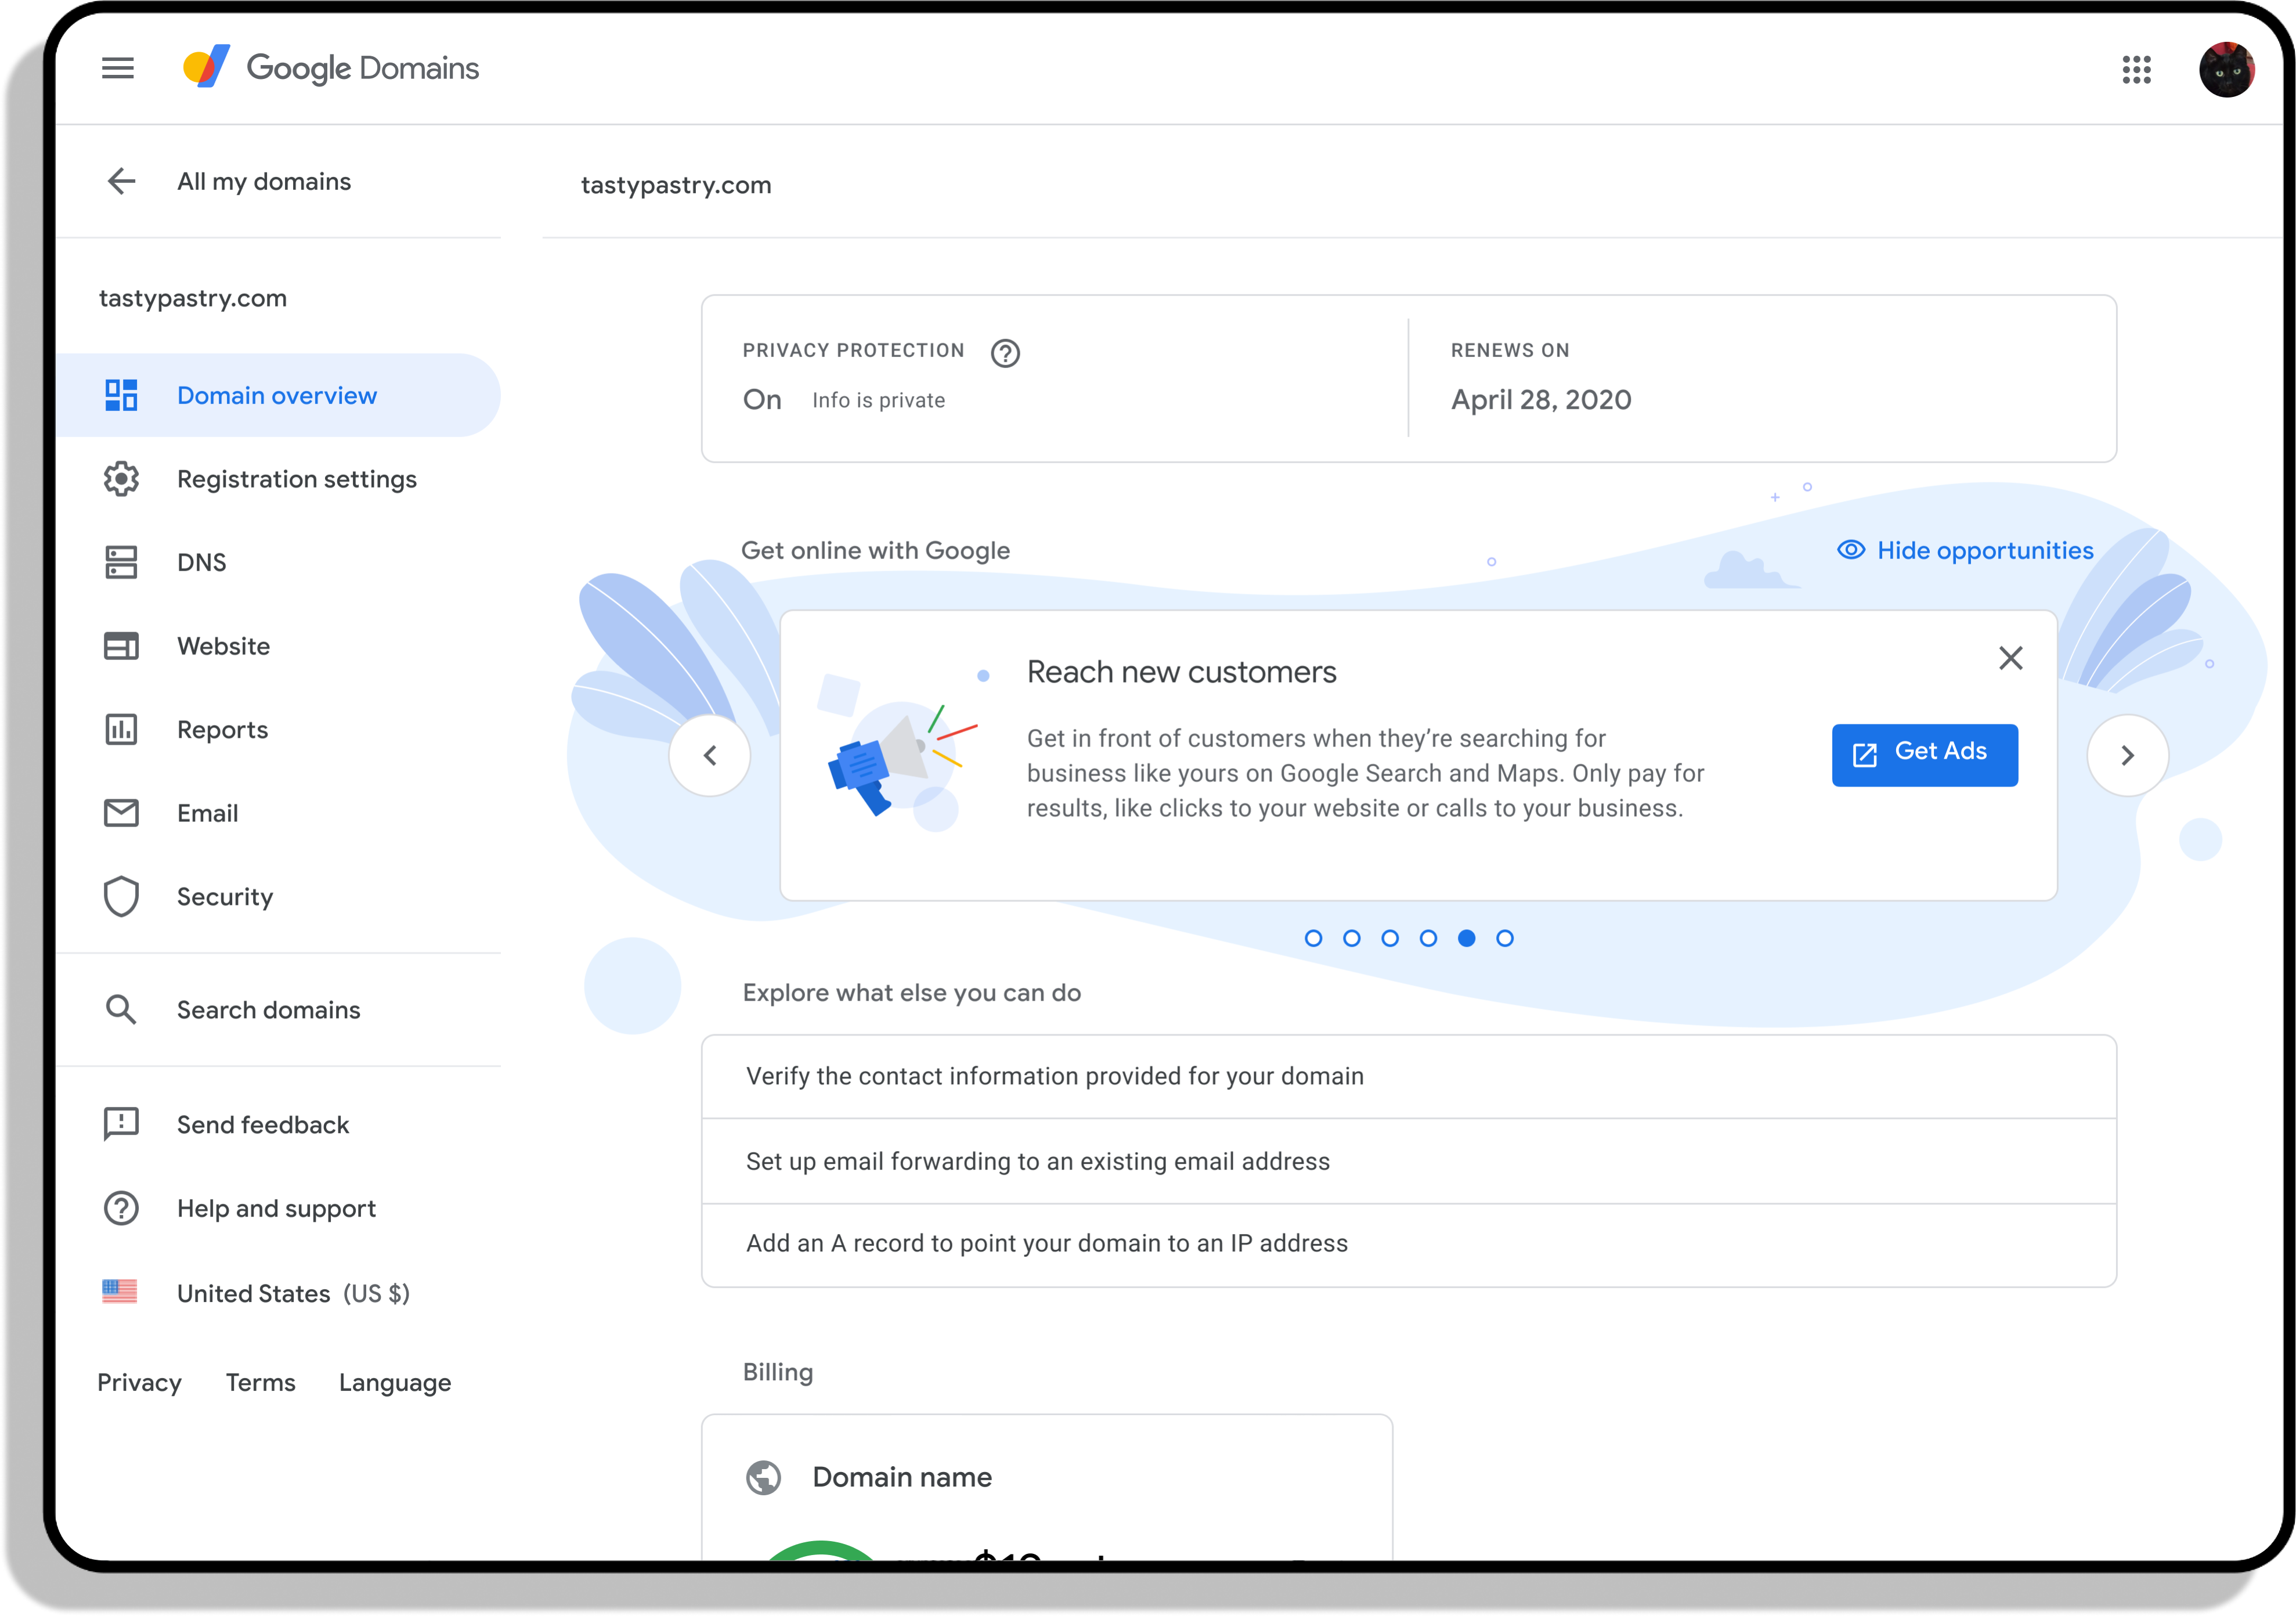Click Send feedback text link
This screenshot has width=2296, height=1616.
[x=263, y=1124]
